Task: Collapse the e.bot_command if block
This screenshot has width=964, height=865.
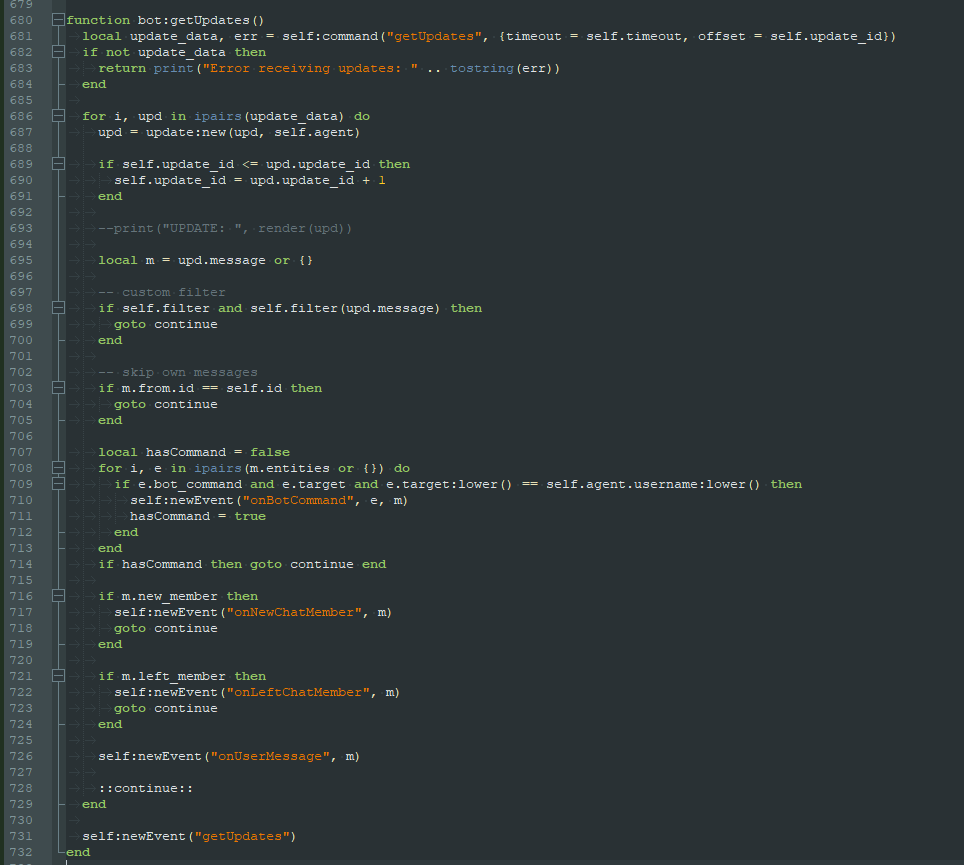Action: tap(58, 484)
